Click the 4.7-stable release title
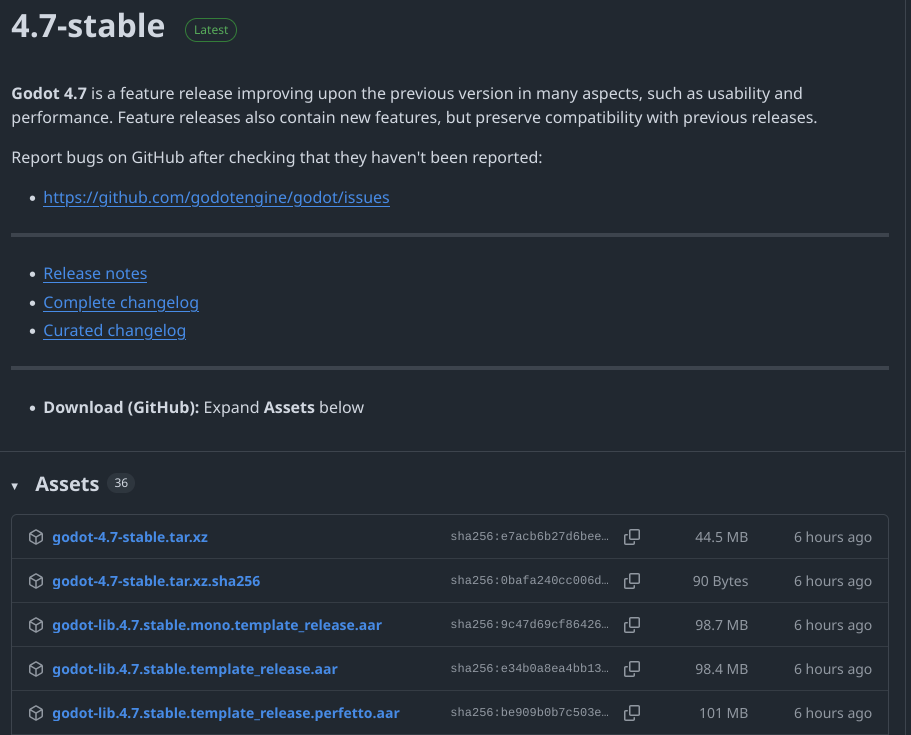Screen dimensions: 911x735 [x=88, y=26]
